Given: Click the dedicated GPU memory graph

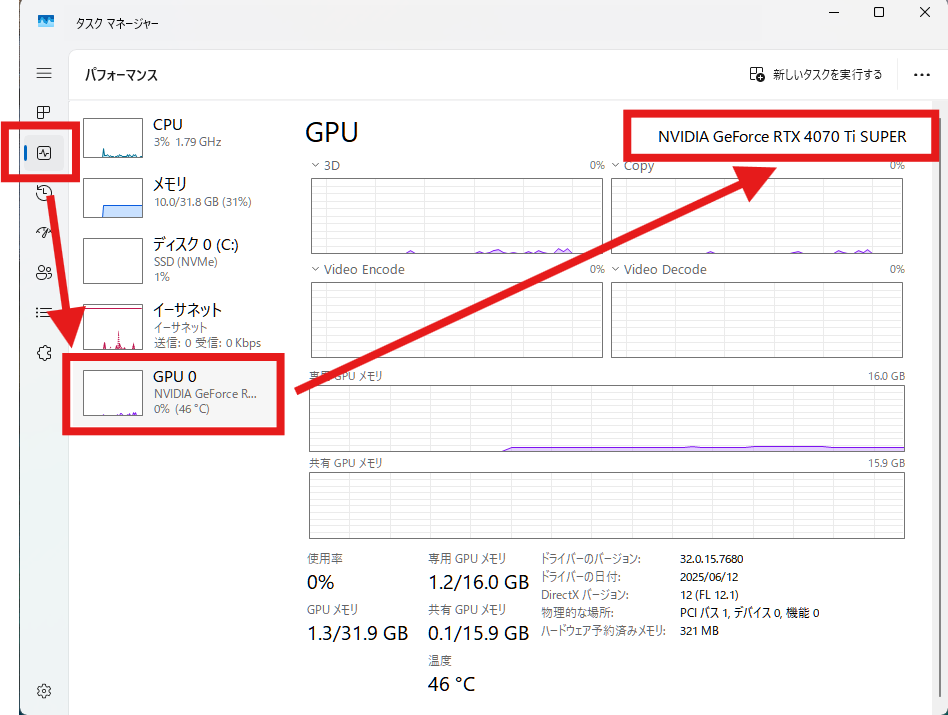Looking at the screenshot, I should (x=607, y=418).
